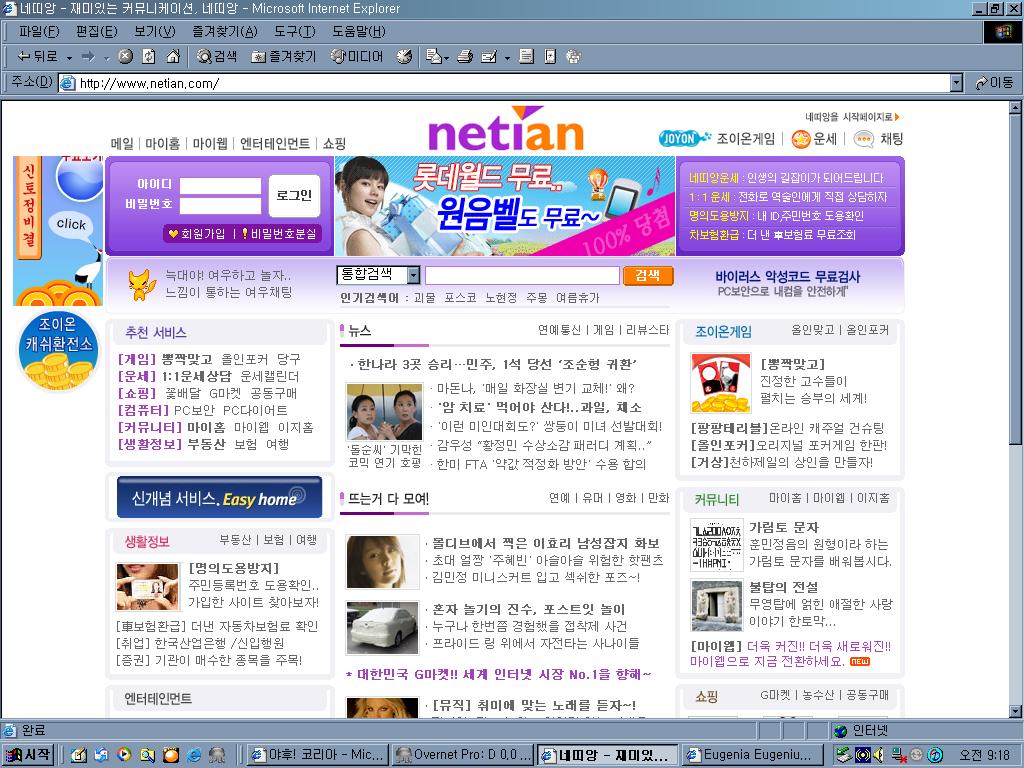The image size is (1024, 768).
Task: Click the Refresh page toolbar icon
Action: (x=149, y=57)
